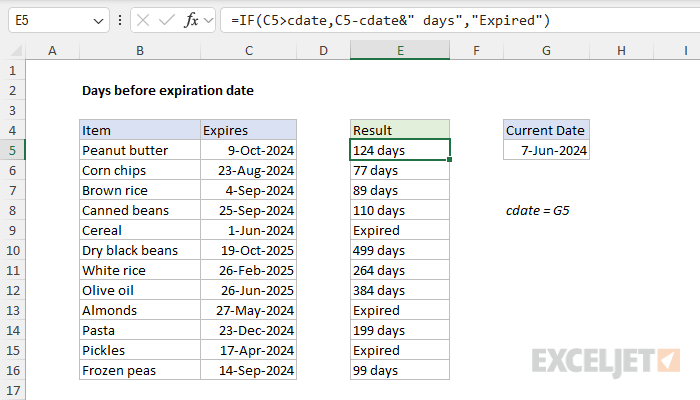The image size is (700, 400).
Task: Select the 'Olive oil' cell
Action: pos(140,290)
